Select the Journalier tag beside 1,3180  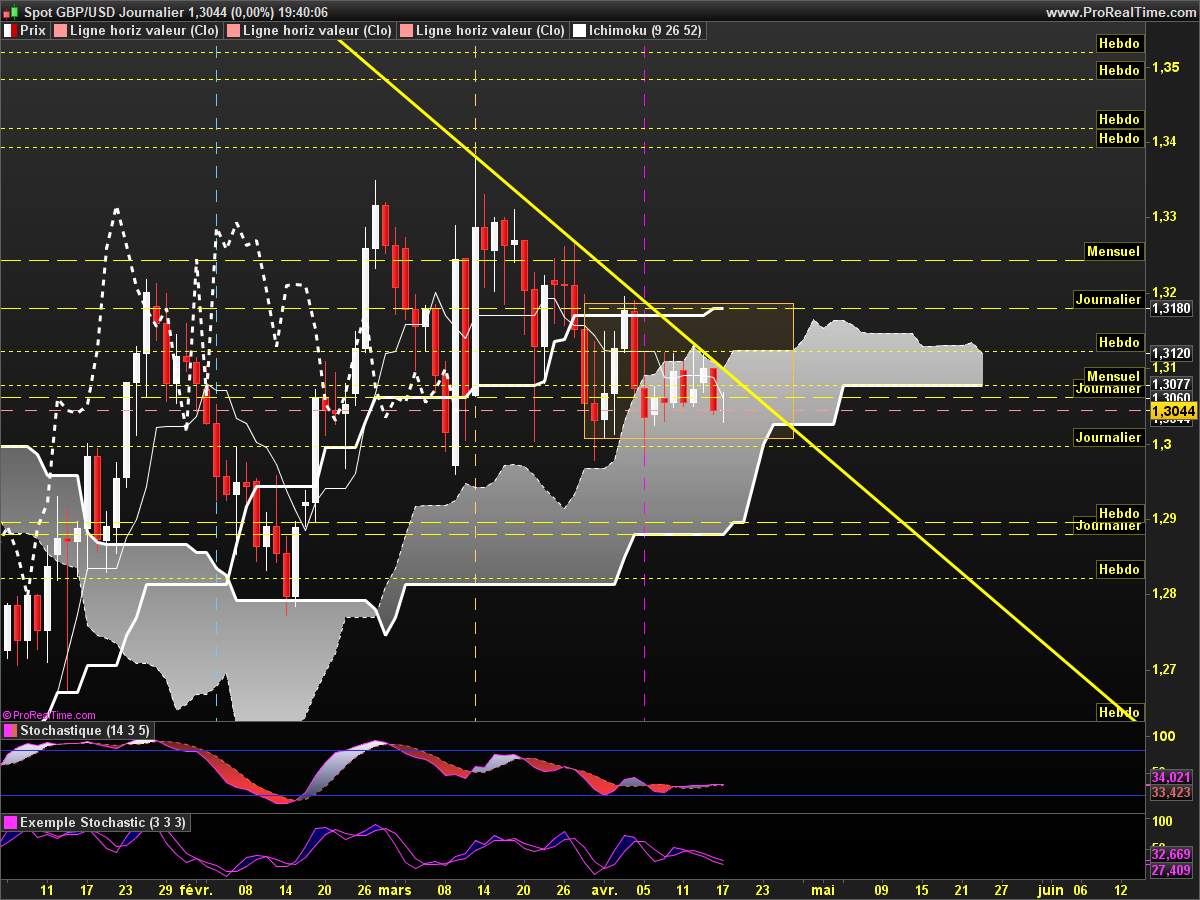click(1108, 299)
